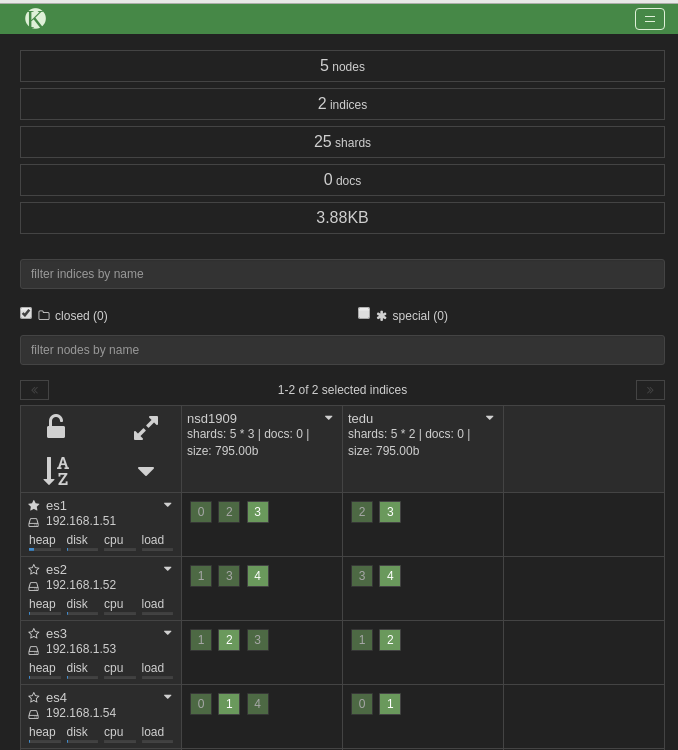Click the tedu index name
The height and width of the screenshot is (750, 678).
(x=360, y=419)
